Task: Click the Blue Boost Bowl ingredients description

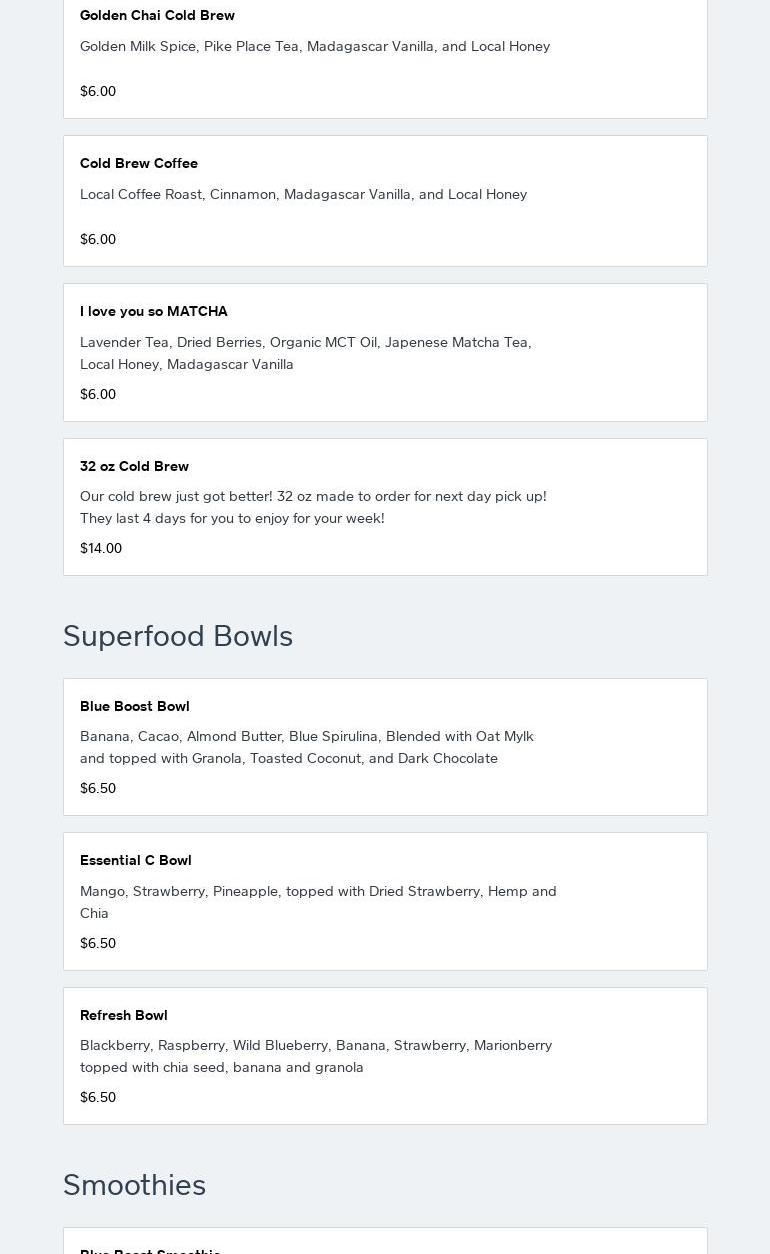Action: 307,747
